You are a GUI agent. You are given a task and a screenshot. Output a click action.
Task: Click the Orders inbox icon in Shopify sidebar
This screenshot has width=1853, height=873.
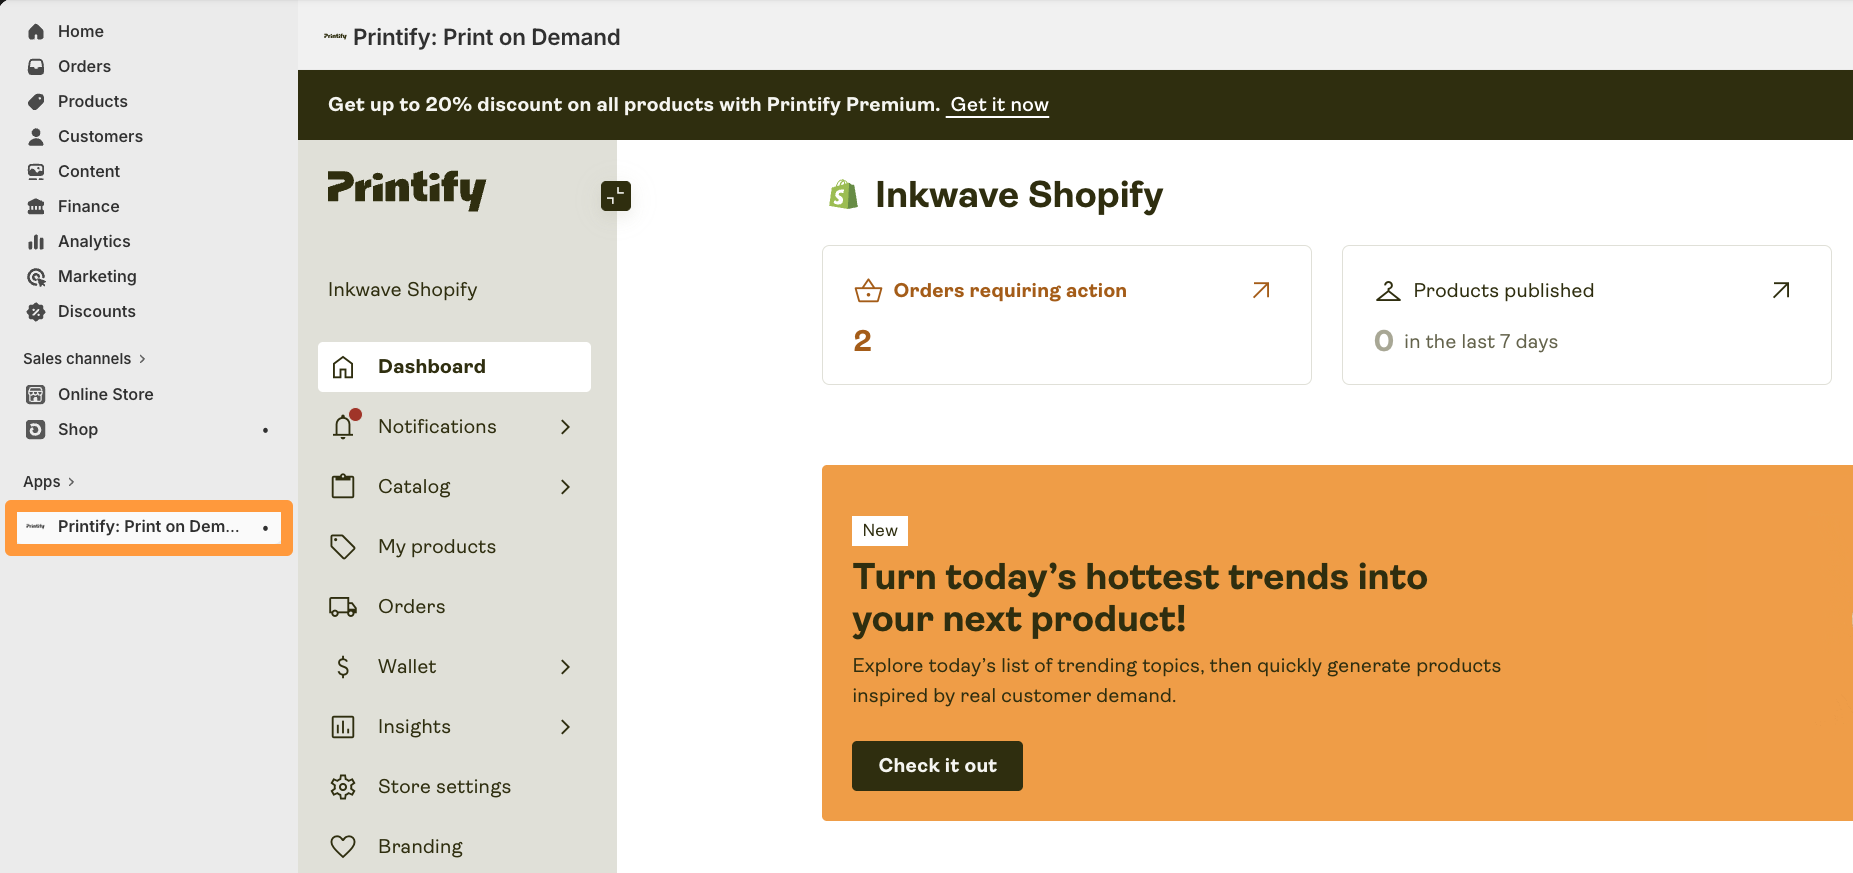coord(36,67)
